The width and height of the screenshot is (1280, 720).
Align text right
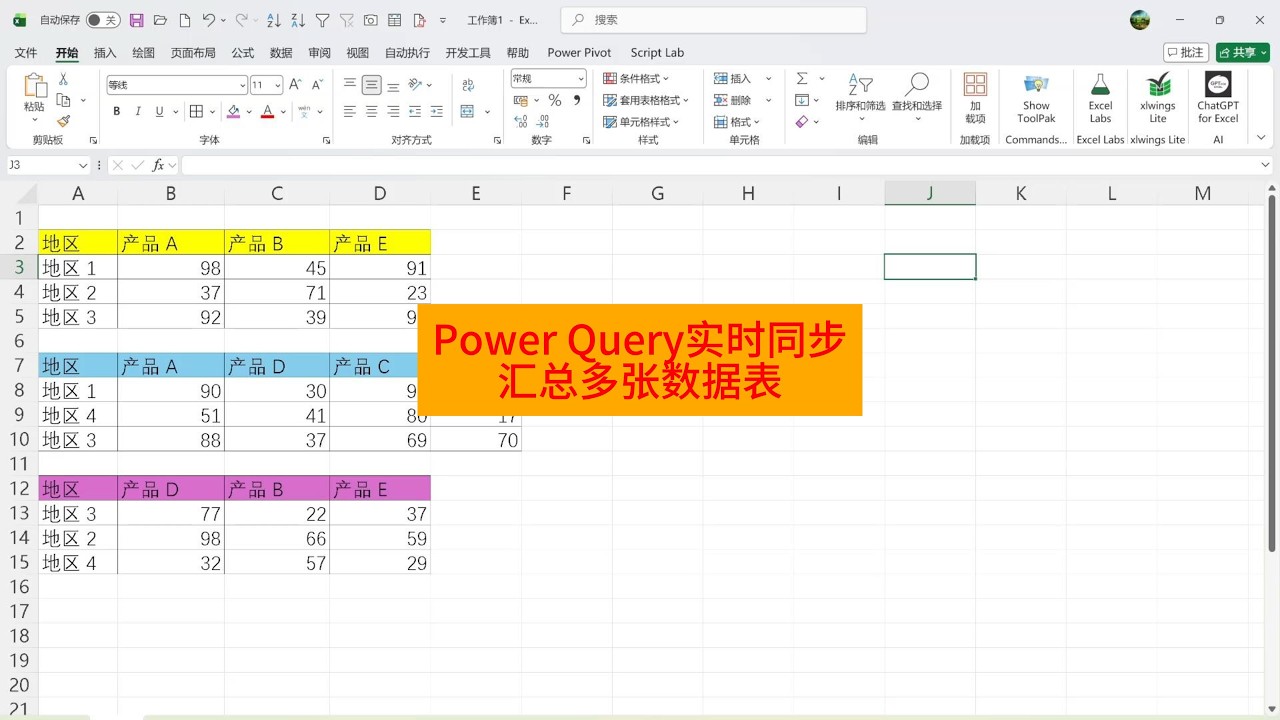[393, 111]
